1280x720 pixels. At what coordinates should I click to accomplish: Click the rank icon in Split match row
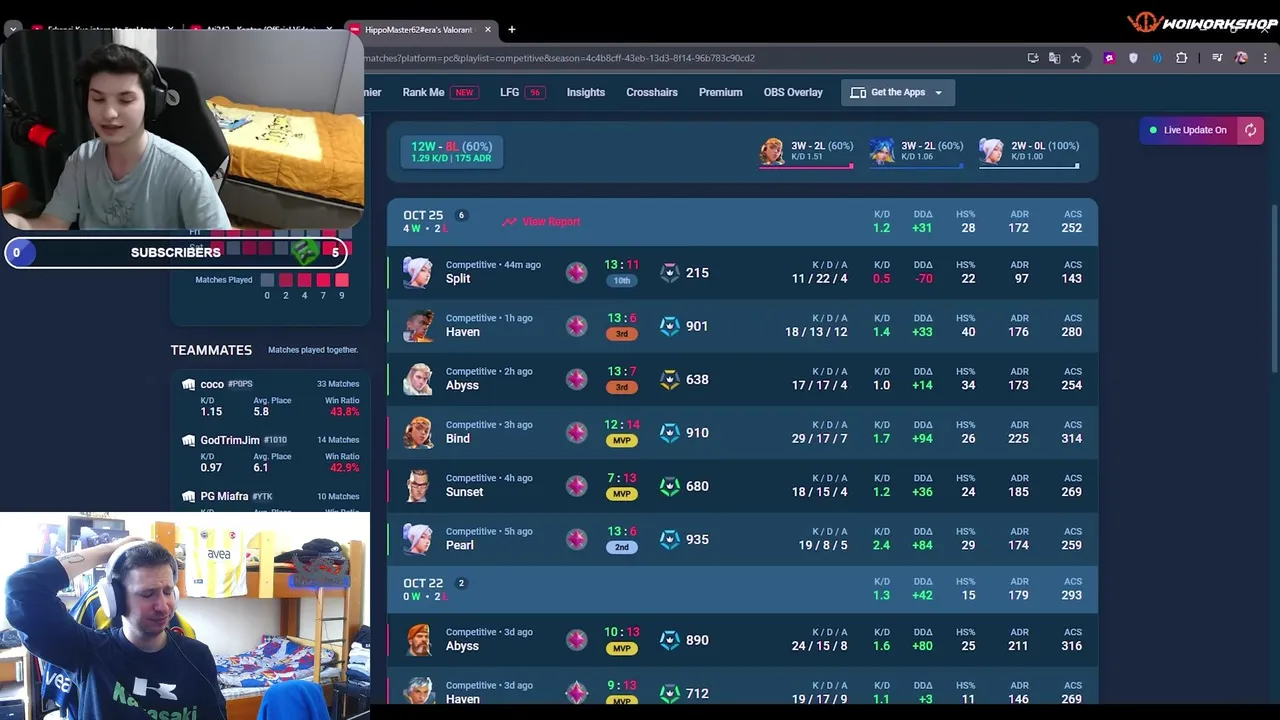coord(577,272)
